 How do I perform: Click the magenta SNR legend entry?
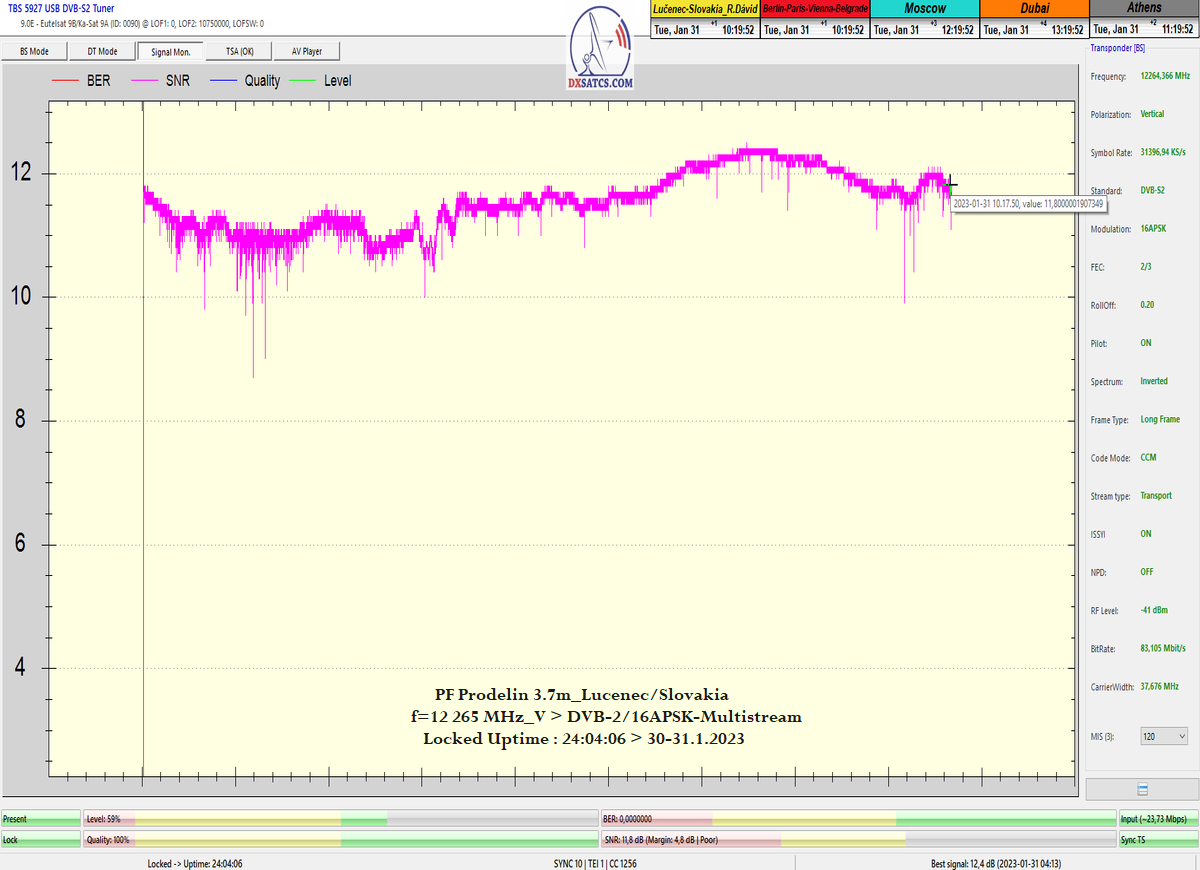pyautogui.click(x=167, y=80)
